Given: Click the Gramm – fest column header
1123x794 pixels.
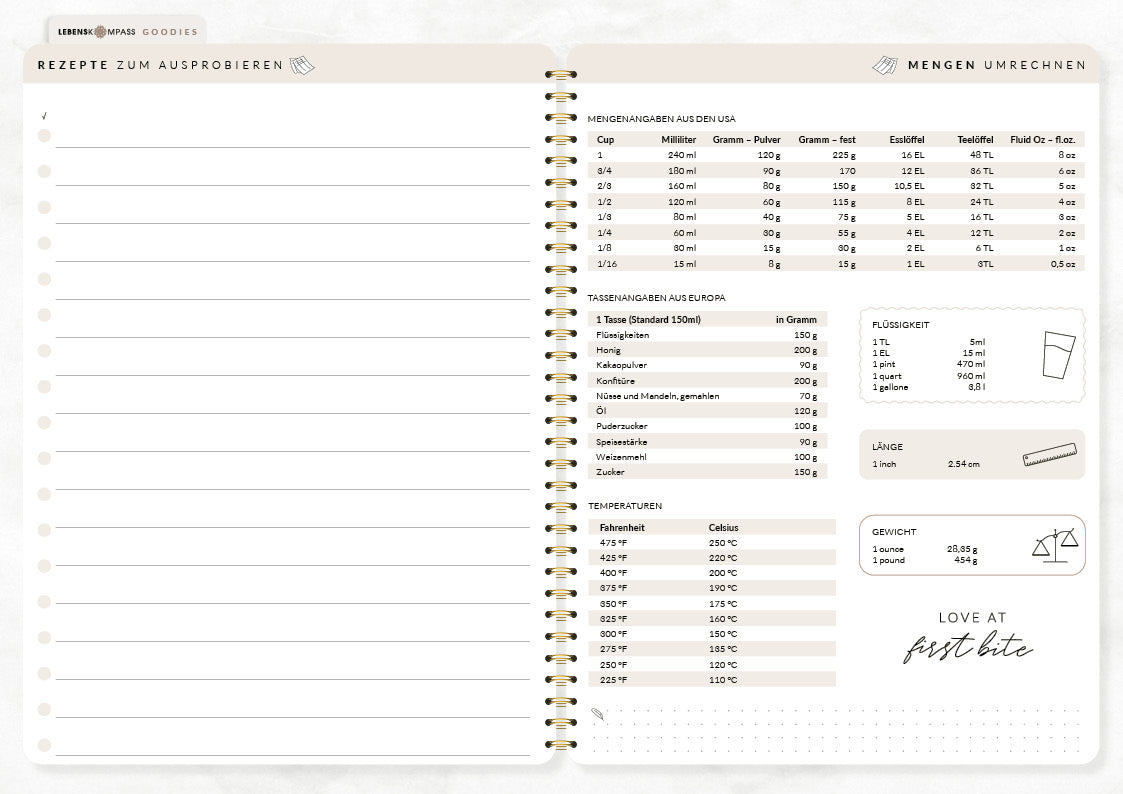Looking at the screenshot, I should coord(826,140).
